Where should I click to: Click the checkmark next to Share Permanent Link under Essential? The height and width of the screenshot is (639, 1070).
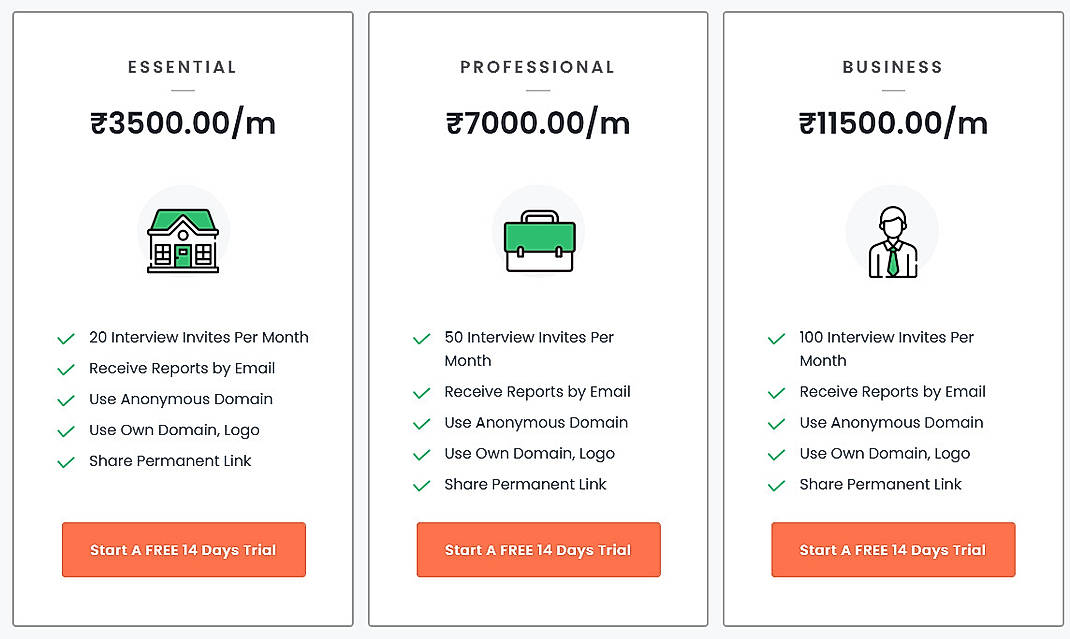pos(66,461)
